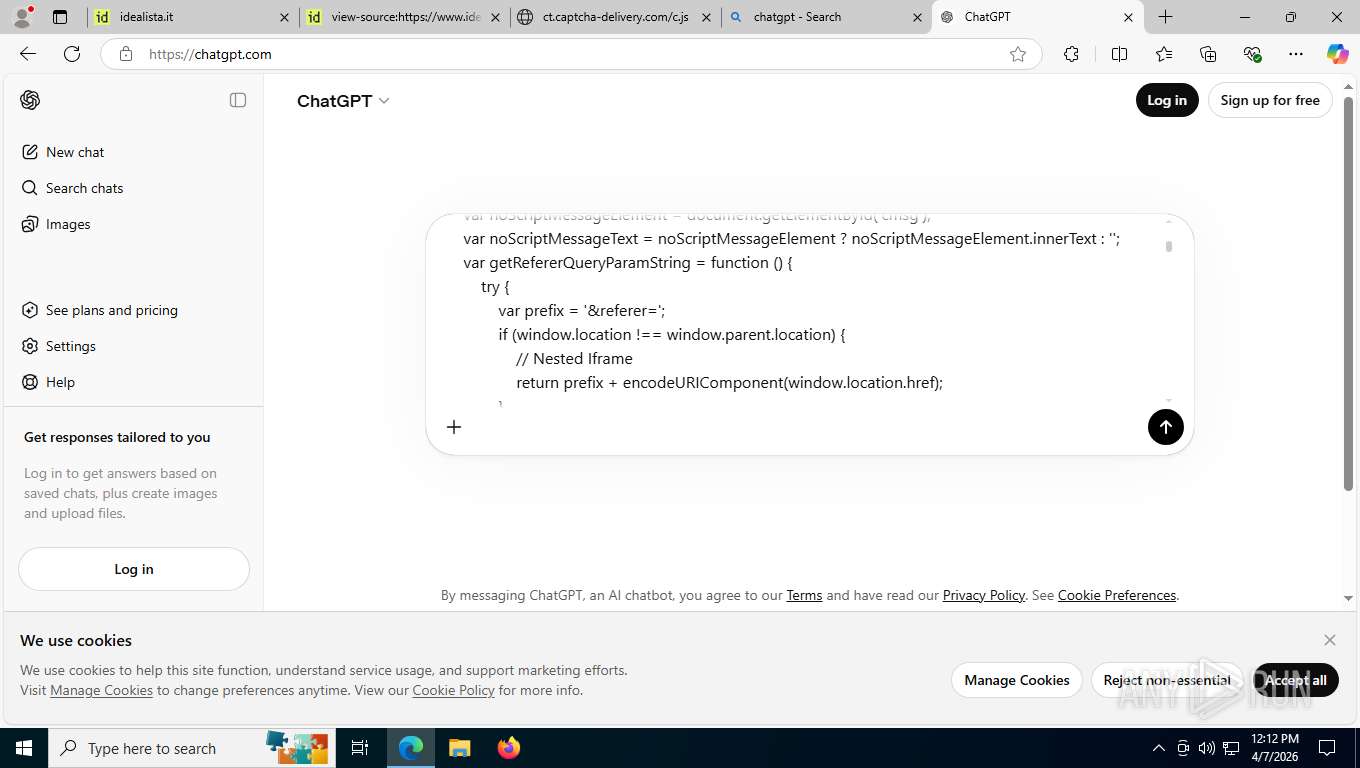Close the idealista.it tab

tap(284, 17)
